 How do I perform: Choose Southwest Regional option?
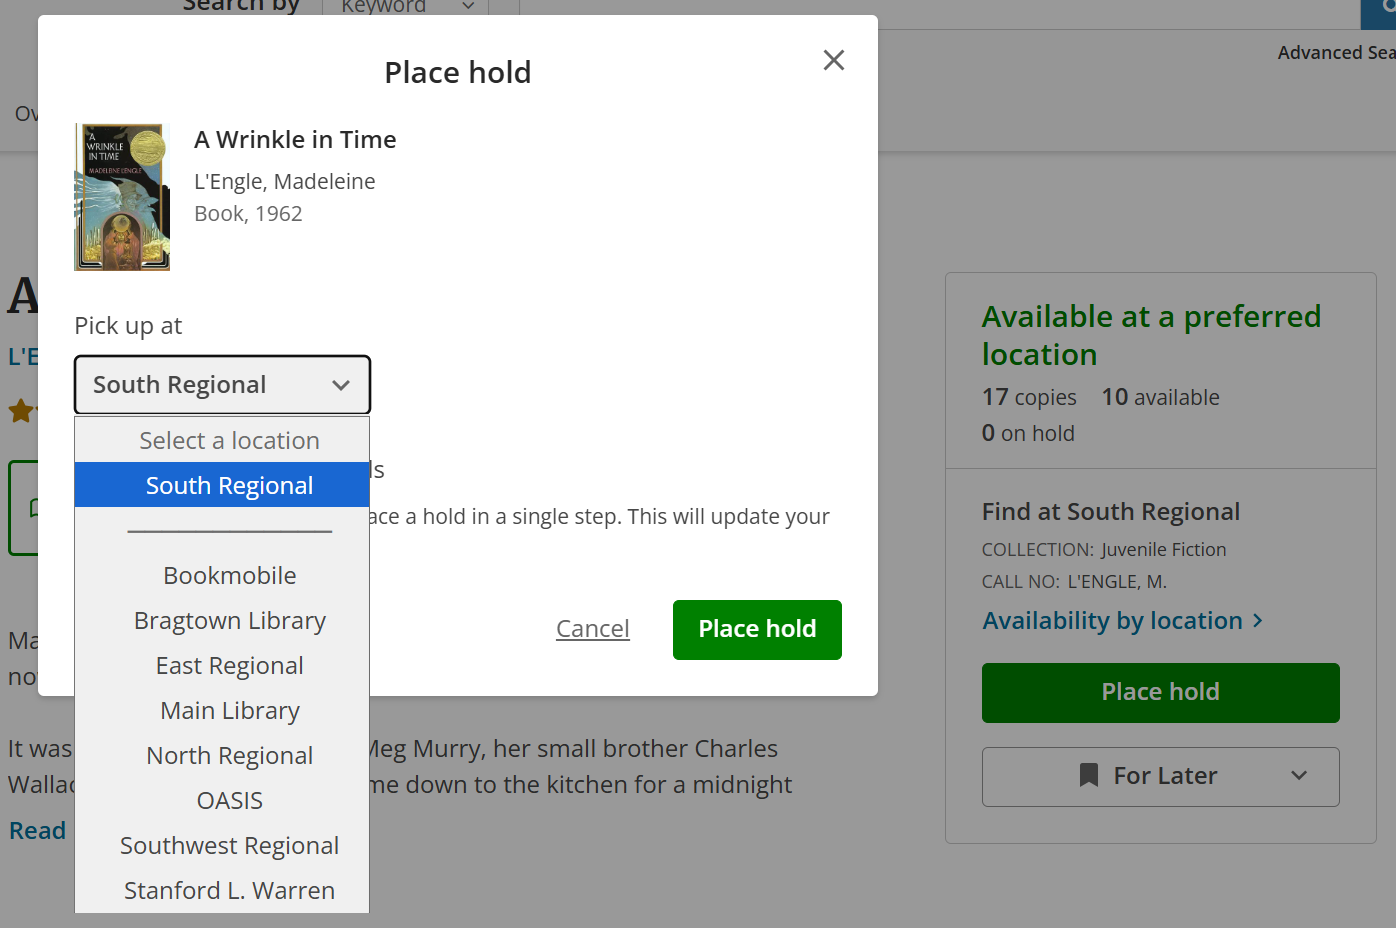pos(229,846)
